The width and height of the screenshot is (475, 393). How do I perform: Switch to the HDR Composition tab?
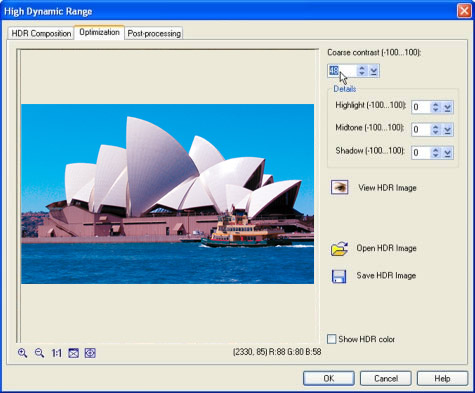pos(41,33)
